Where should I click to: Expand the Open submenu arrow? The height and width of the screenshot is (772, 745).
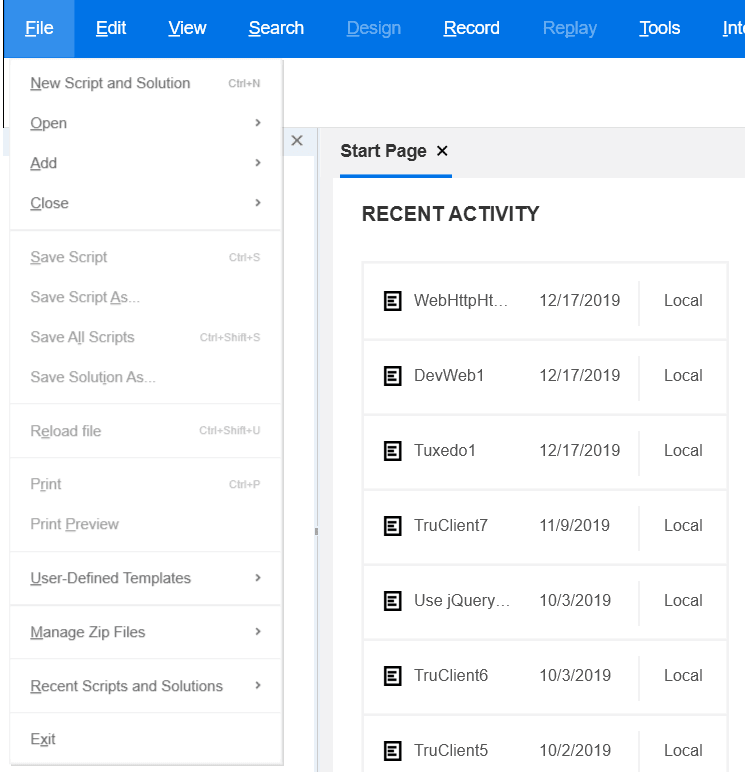tap(258, 123)
